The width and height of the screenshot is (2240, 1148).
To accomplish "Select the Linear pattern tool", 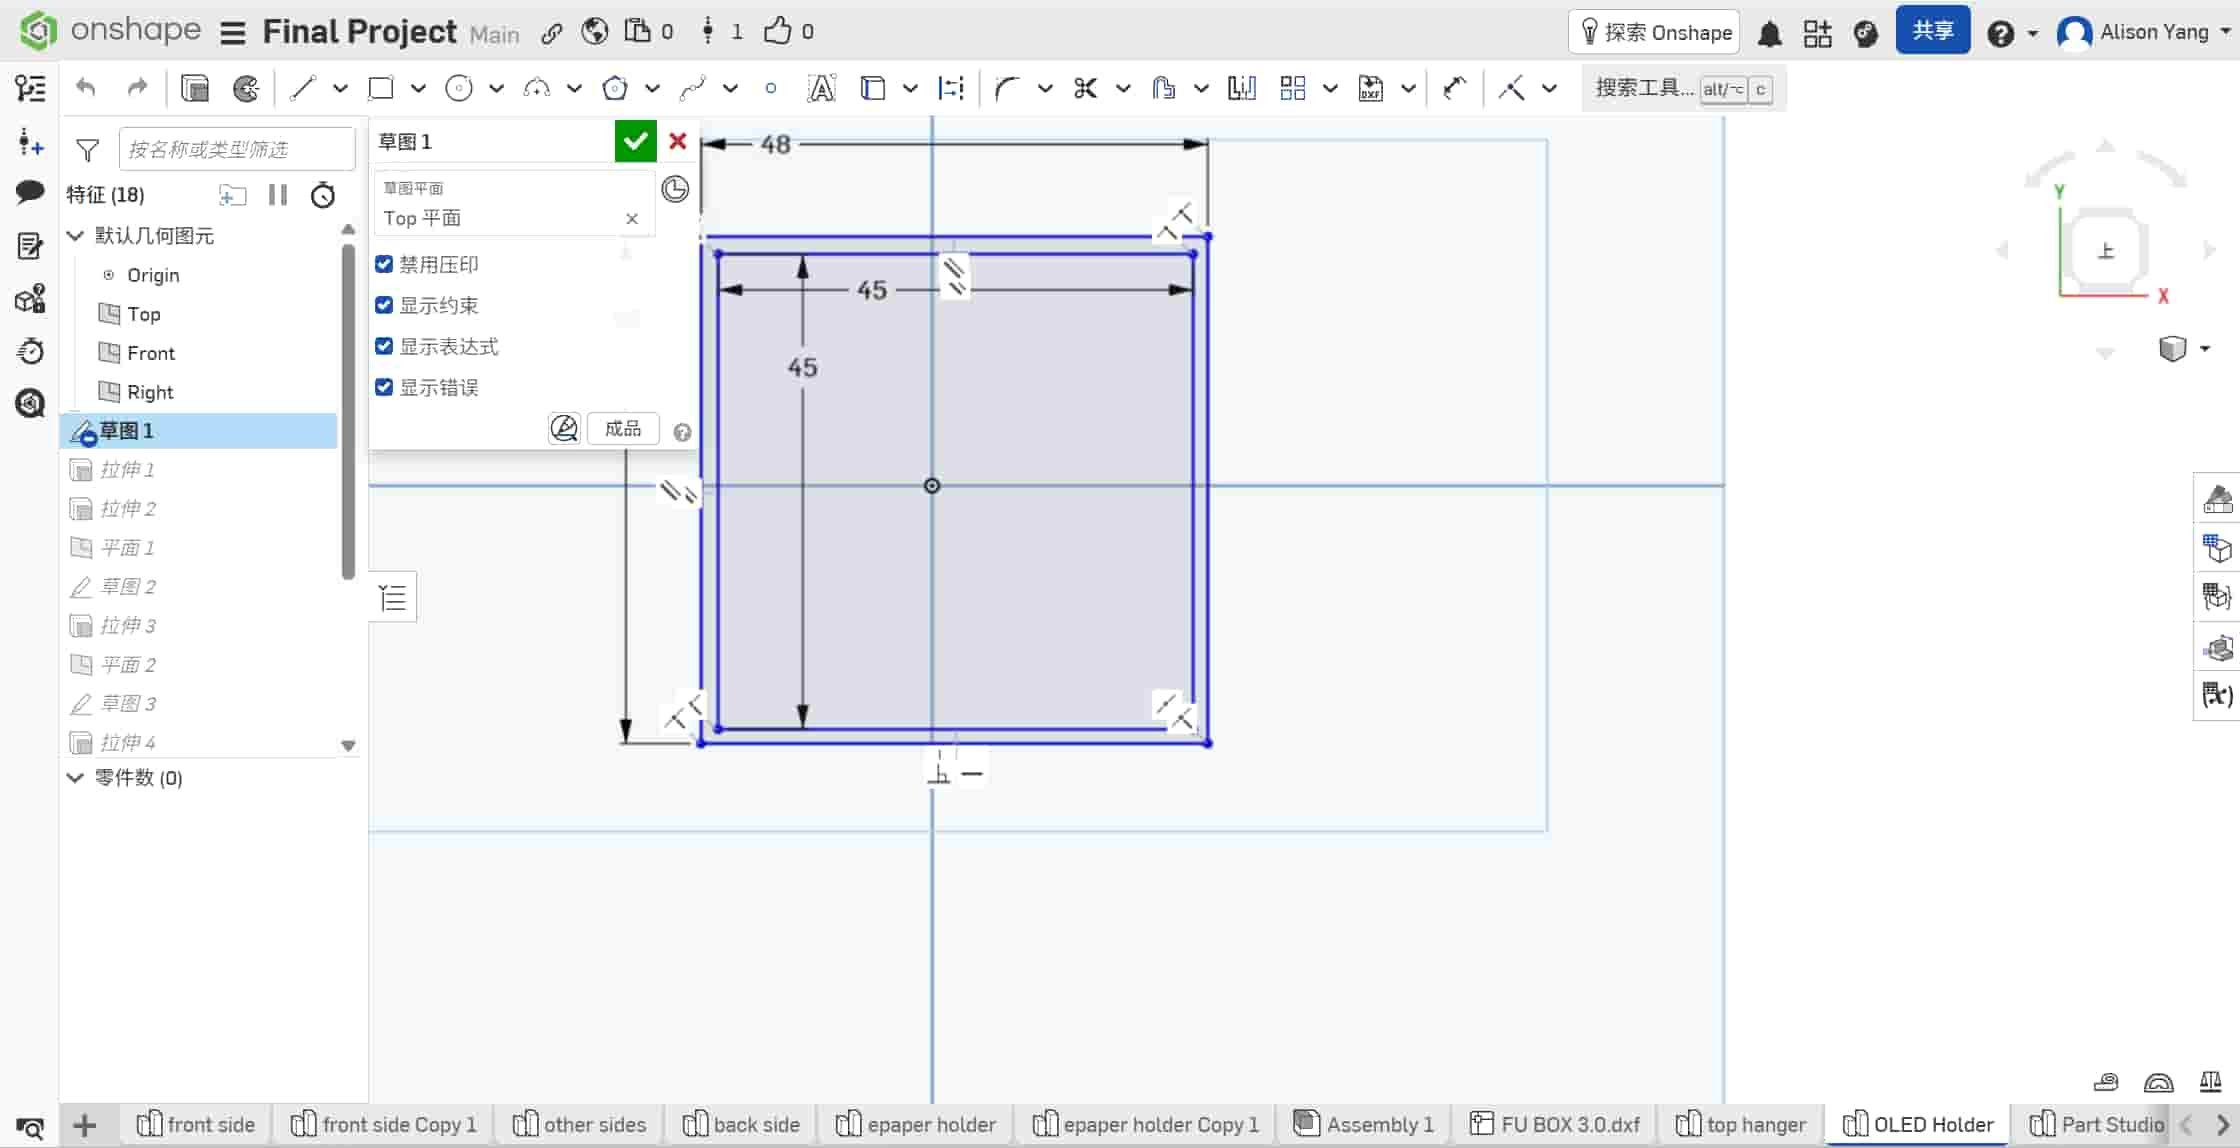I will point(1293,88).
